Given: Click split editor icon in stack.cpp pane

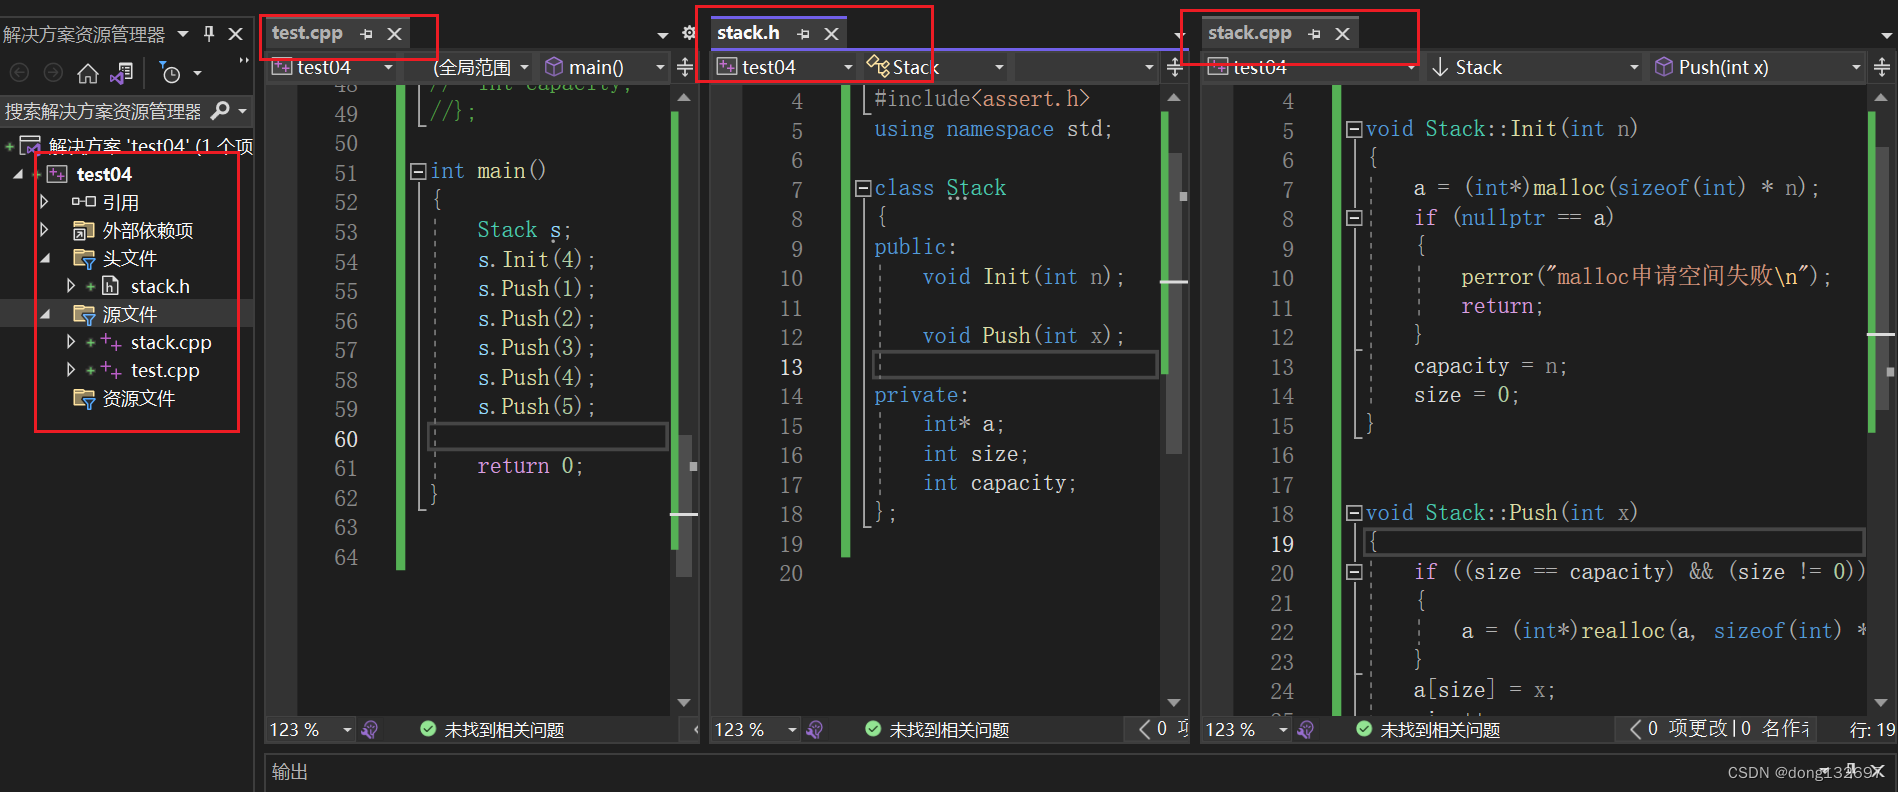Looking at the screenshot, I should point(1881,67).
